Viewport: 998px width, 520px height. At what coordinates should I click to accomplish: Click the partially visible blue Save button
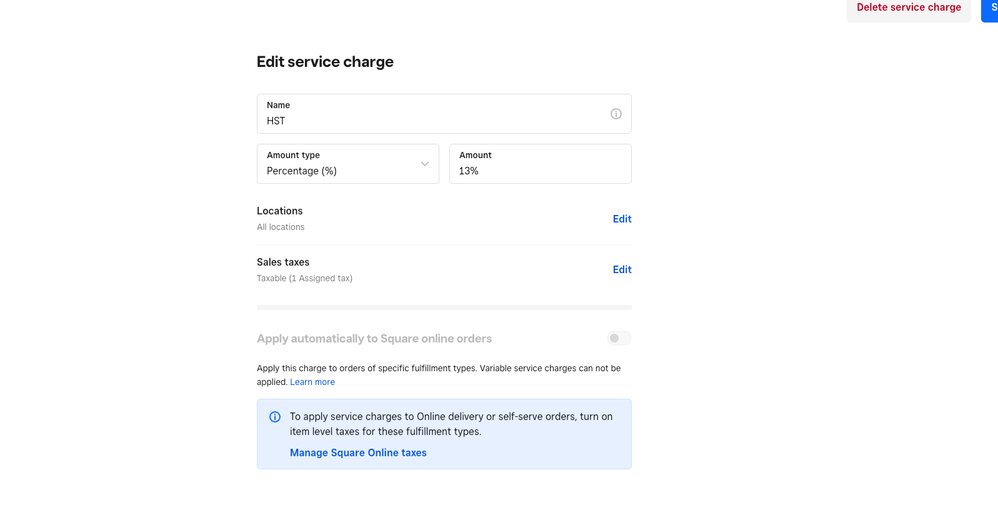point(990,8)
